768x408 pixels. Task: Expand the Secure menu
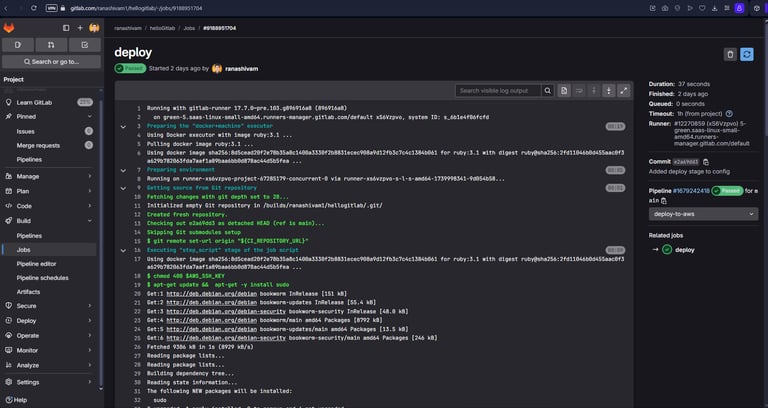[x=48, y=306]
